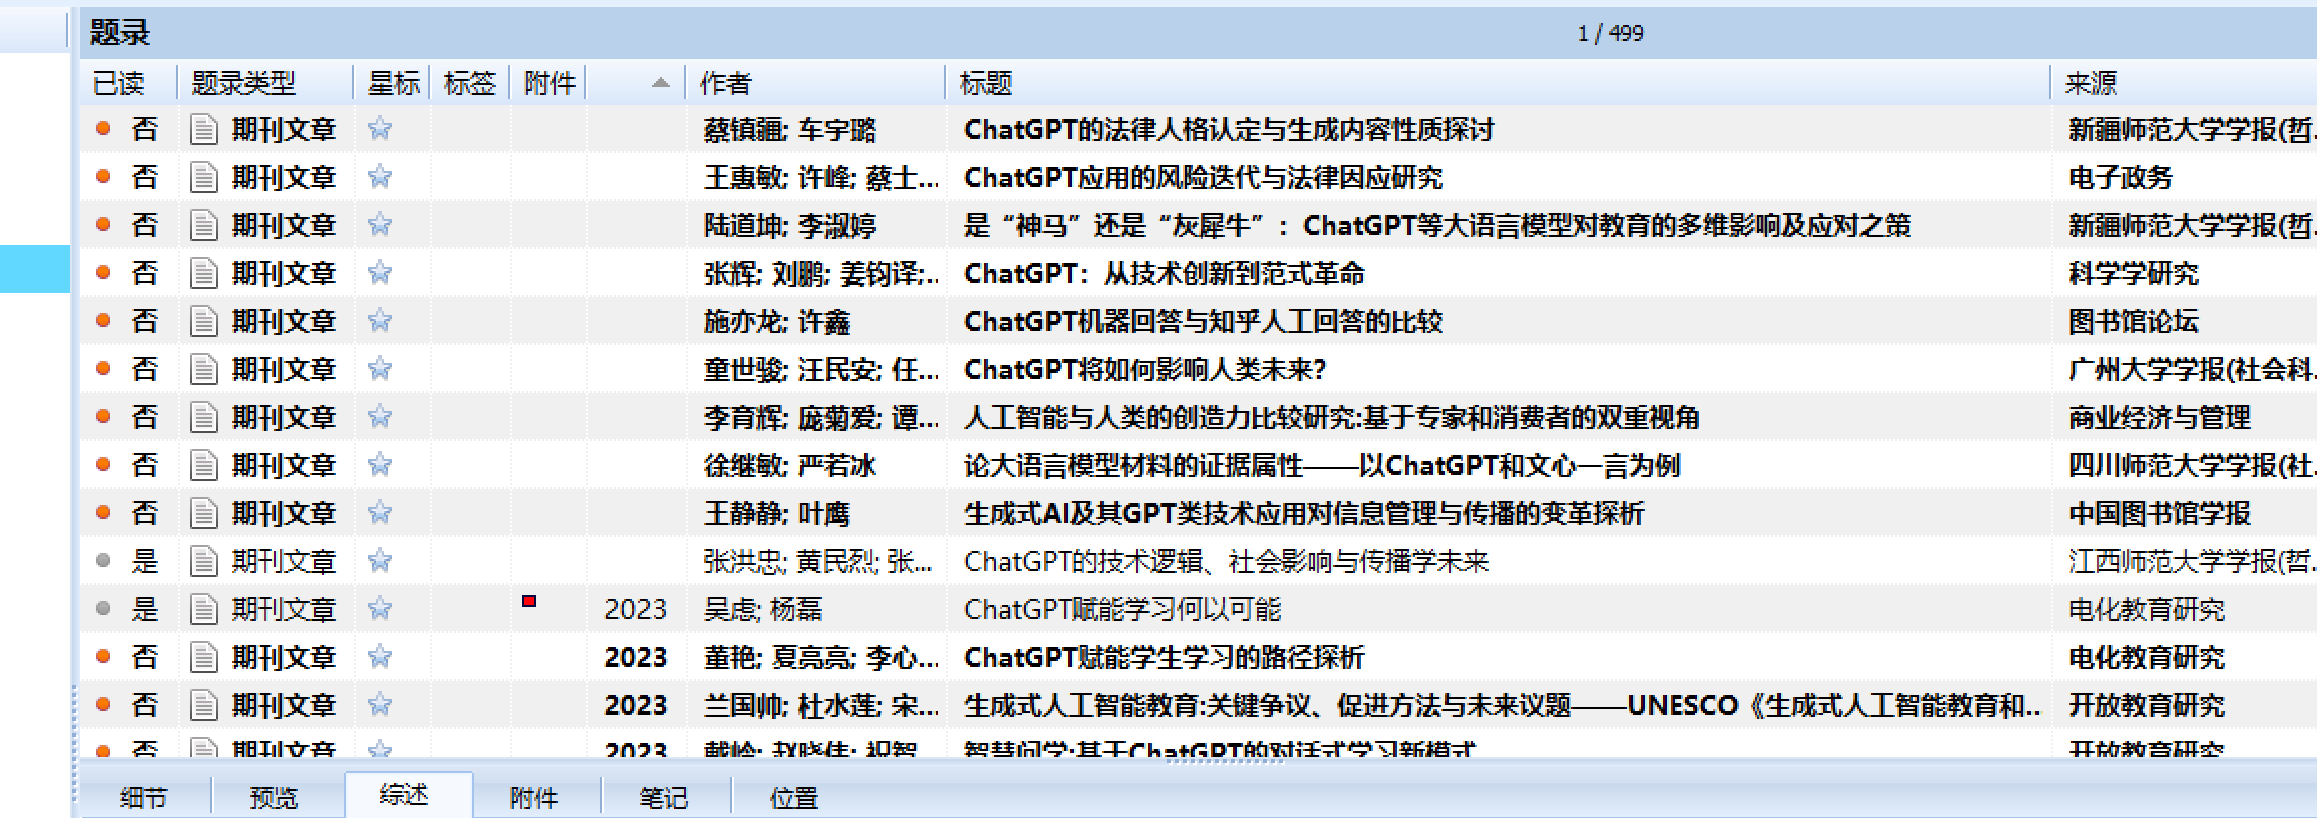Screen dimensions: 2318x818
Task: Click the document icon for ChatGPT的法律人格认定 row
Action: (204, 129)
